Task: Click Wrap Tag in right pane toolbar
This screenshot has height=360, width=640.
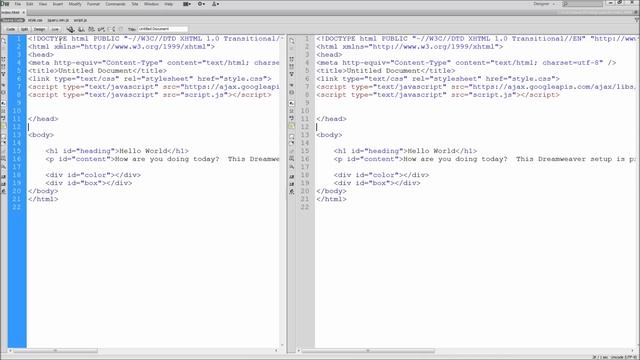Action: [x=291, y=151]
